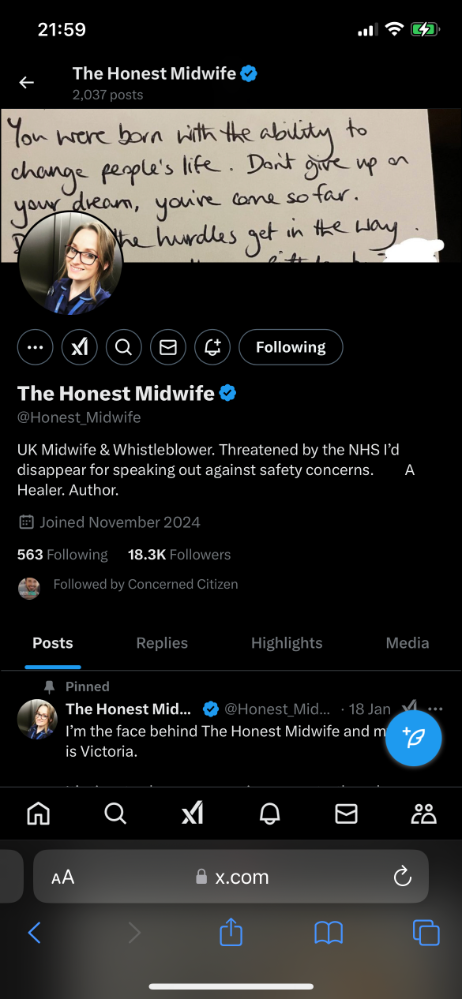Image resolution: width=462 pixels, height=999 pixels.
Task: Toggle the Following button
Action: 291,347
